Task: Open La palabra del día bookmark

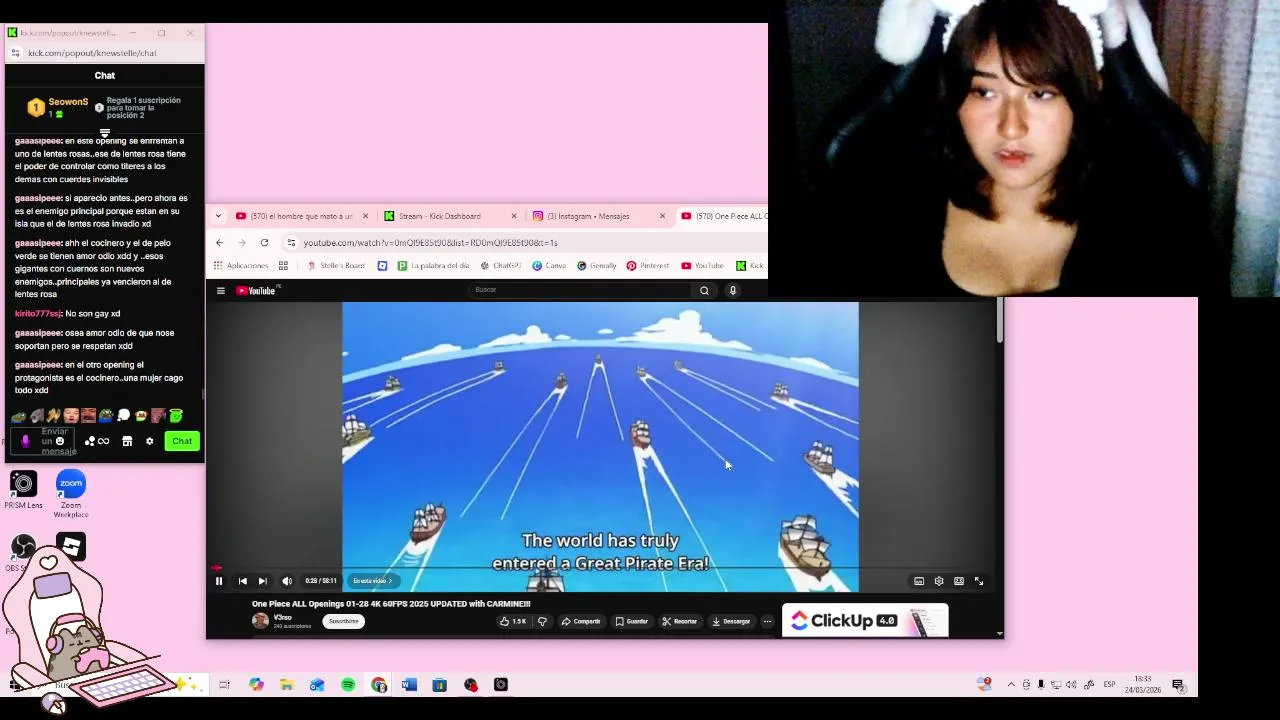Action: point(433,266)
